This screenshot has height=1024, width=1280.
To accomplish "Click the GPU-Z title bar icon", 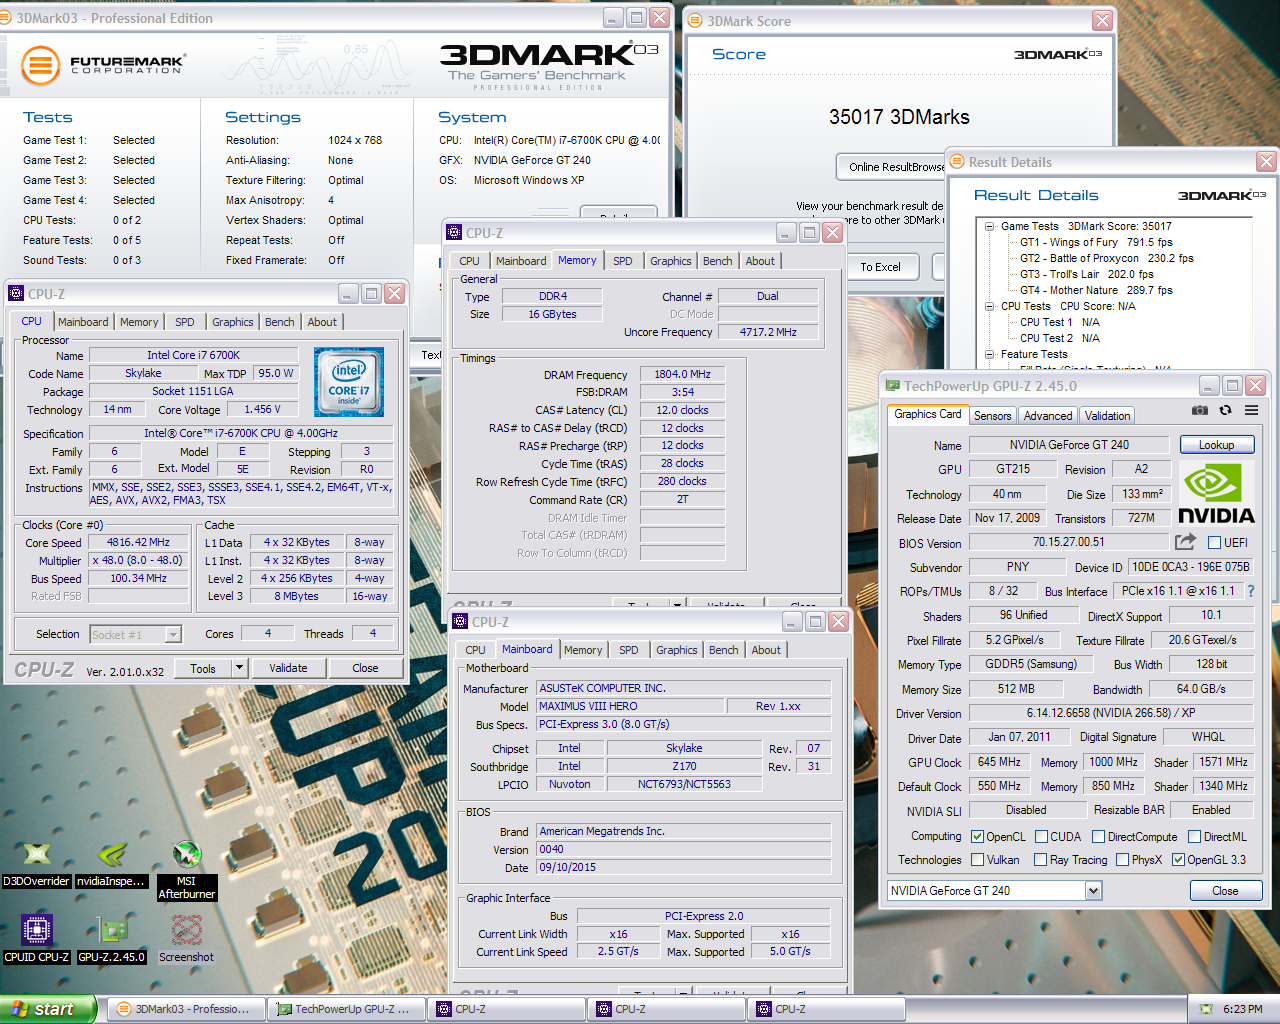I will pos(892,386).
